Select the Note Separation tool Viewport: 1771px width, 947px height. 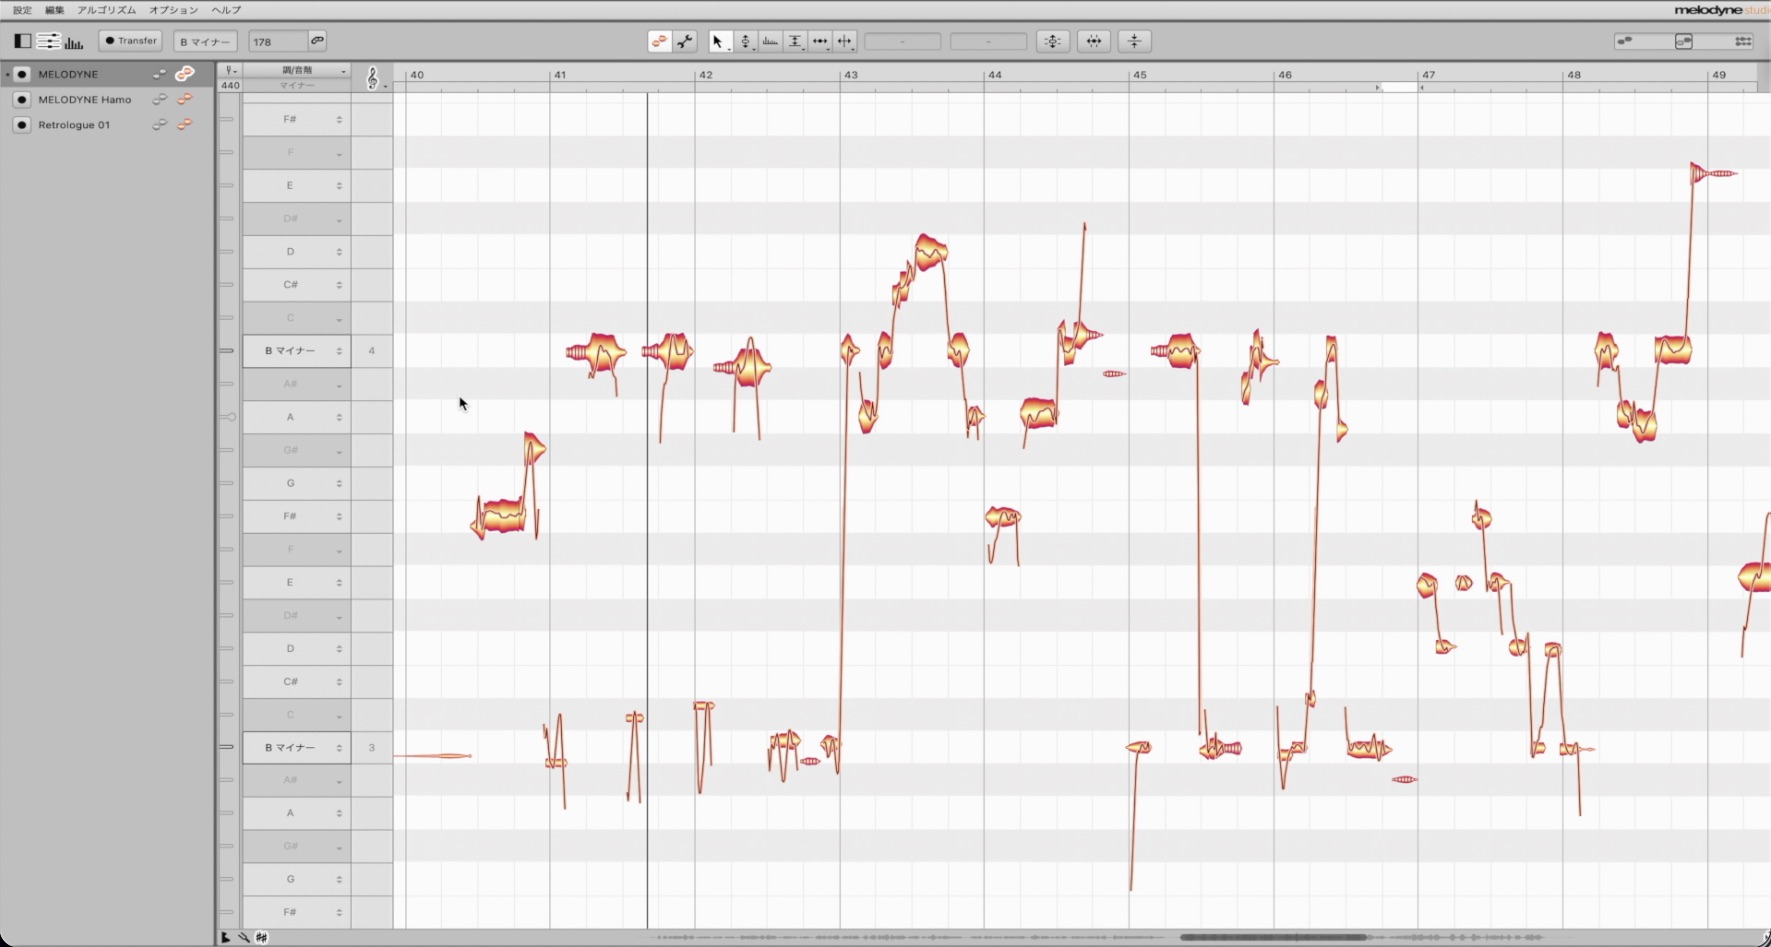(845, 41)
